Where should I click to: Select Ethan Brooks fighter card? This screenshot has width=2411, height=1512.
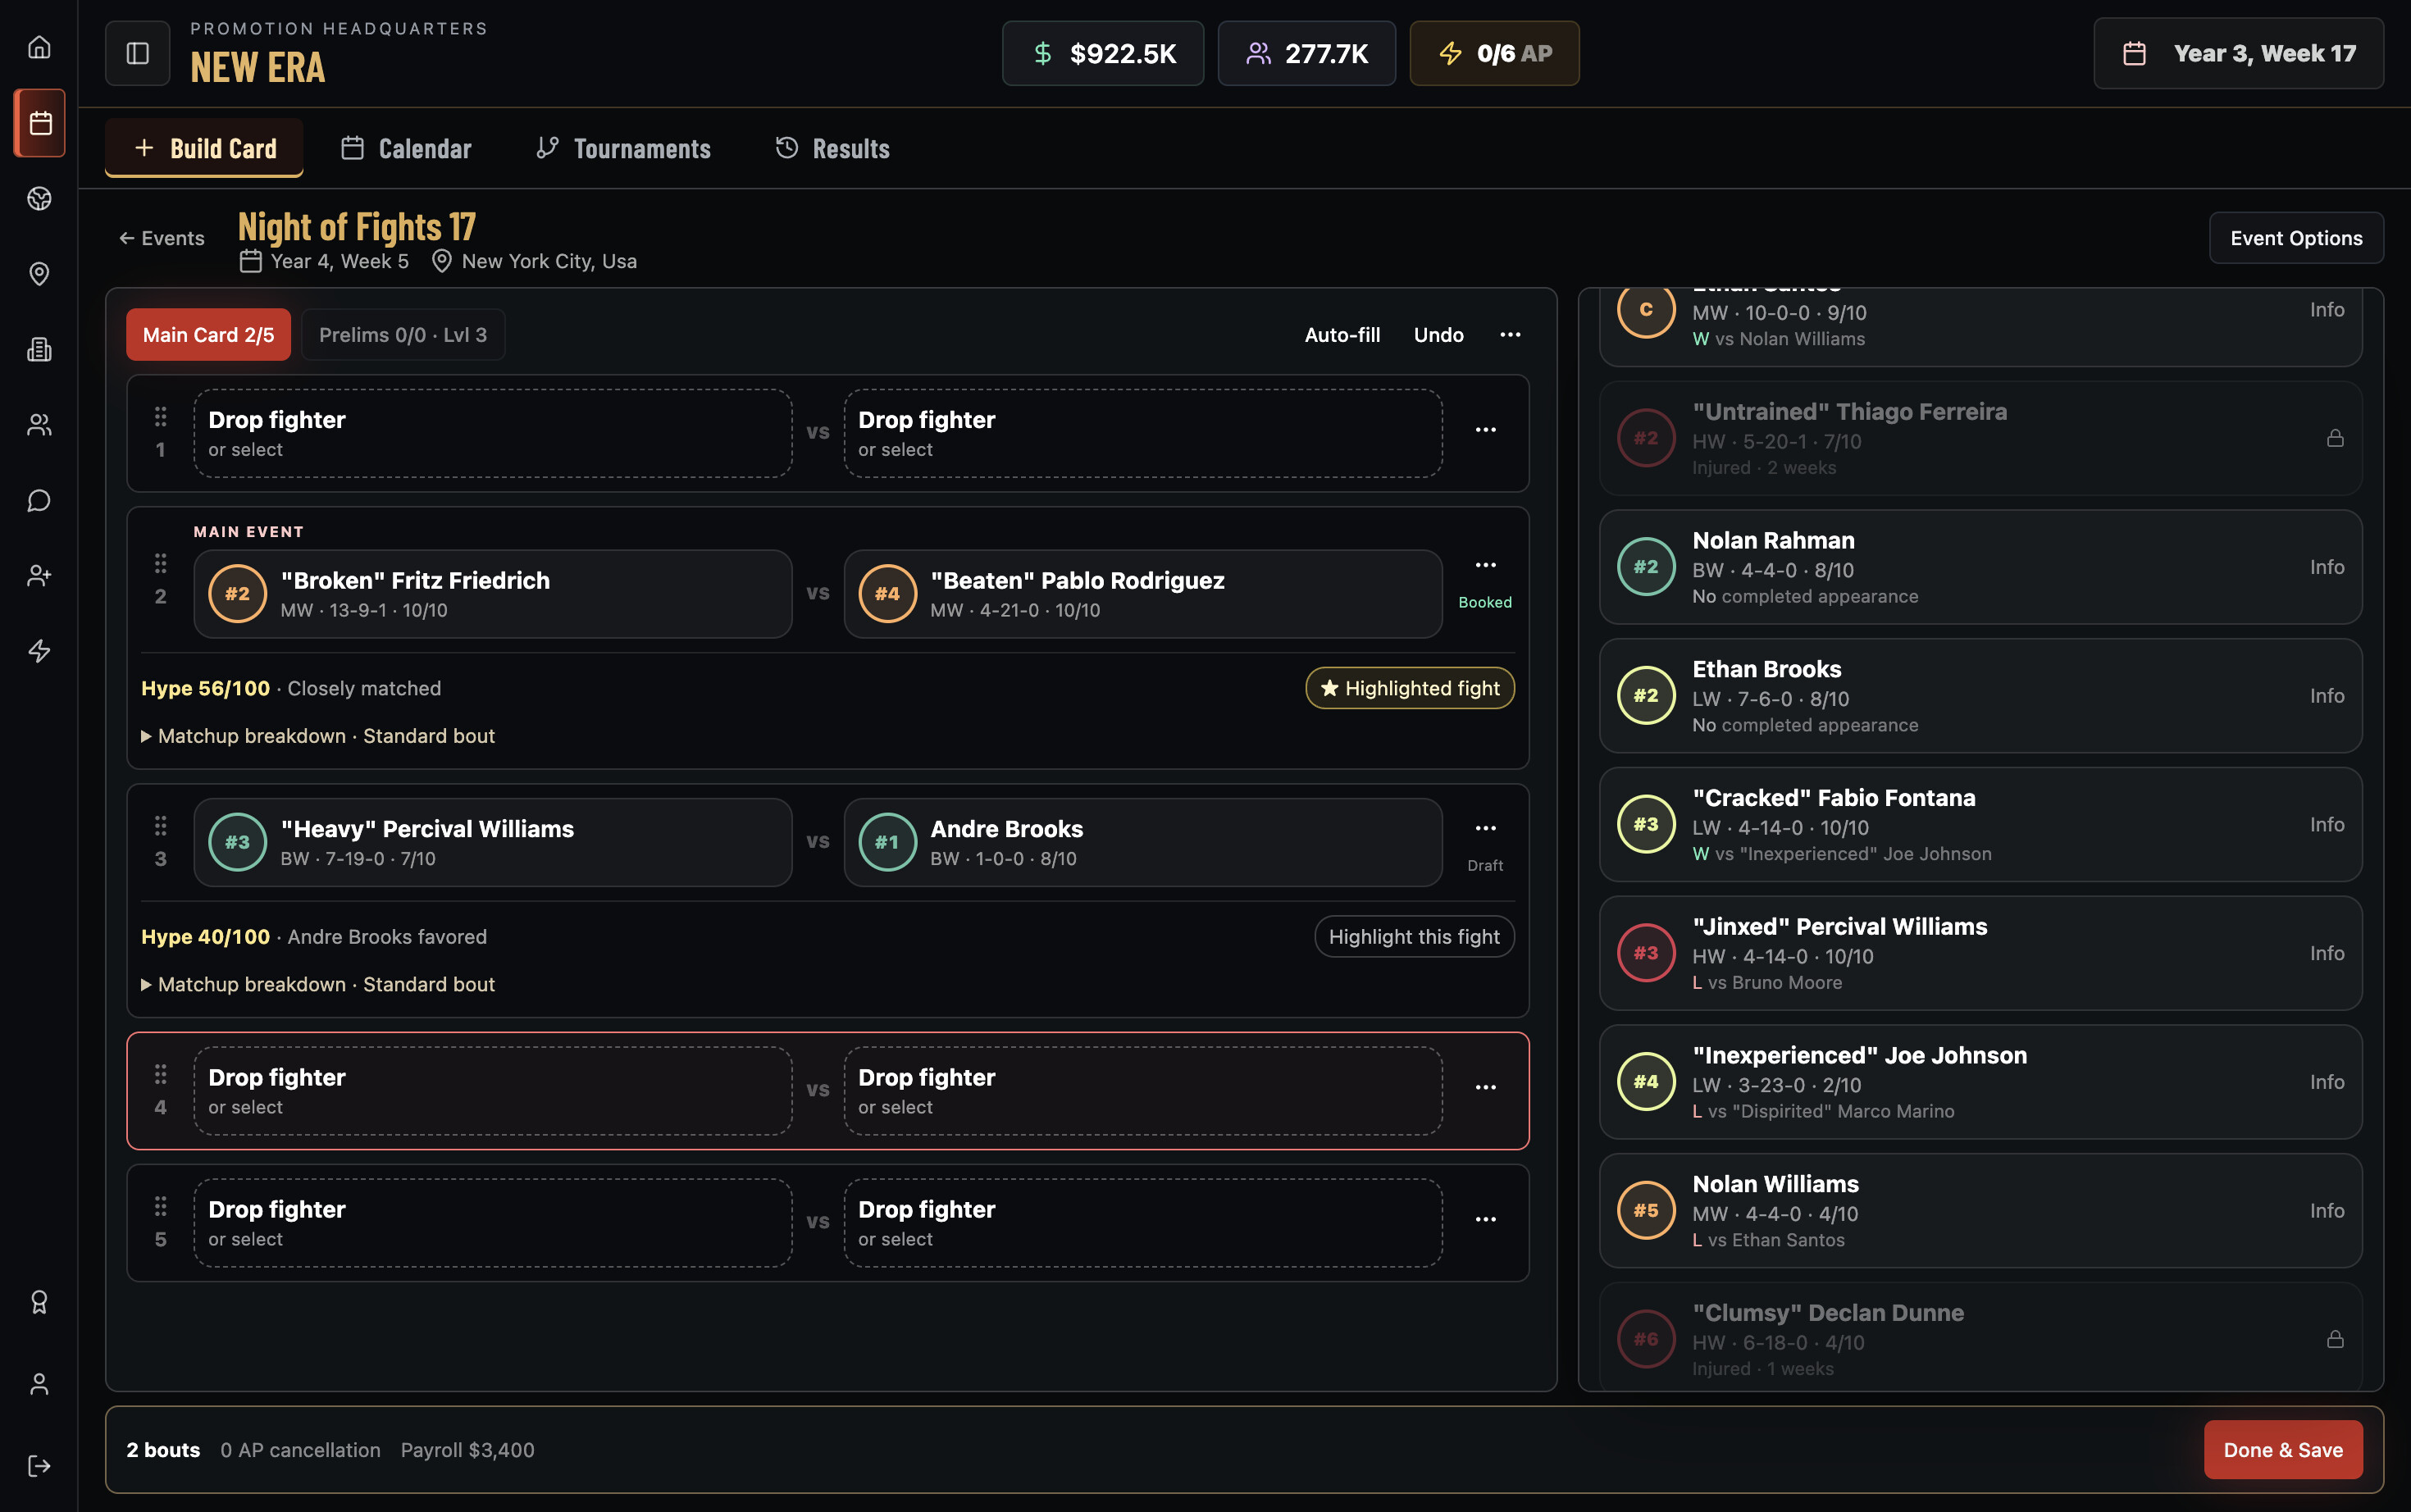(x=1980, y=696)
